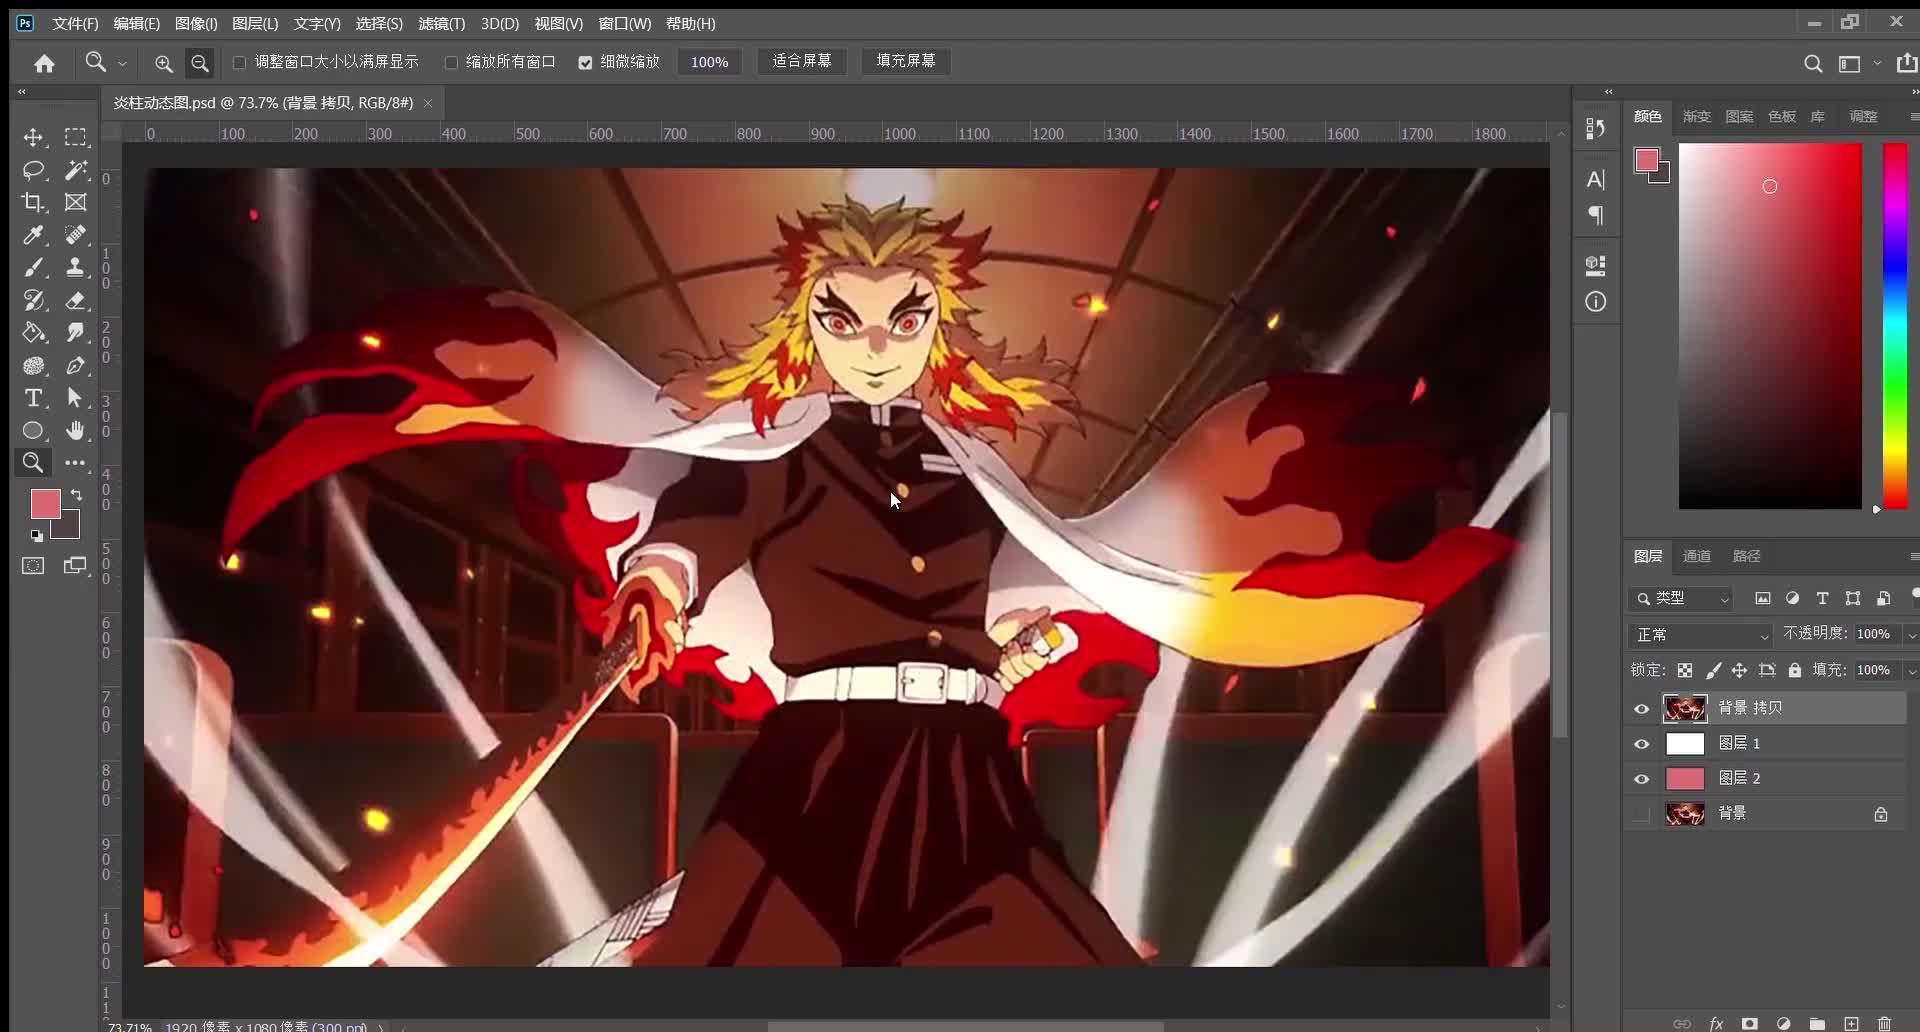1920x1032 pixels.
Task: Select the Crop tool
Action: pyautogui.click(x=33, y=202)
